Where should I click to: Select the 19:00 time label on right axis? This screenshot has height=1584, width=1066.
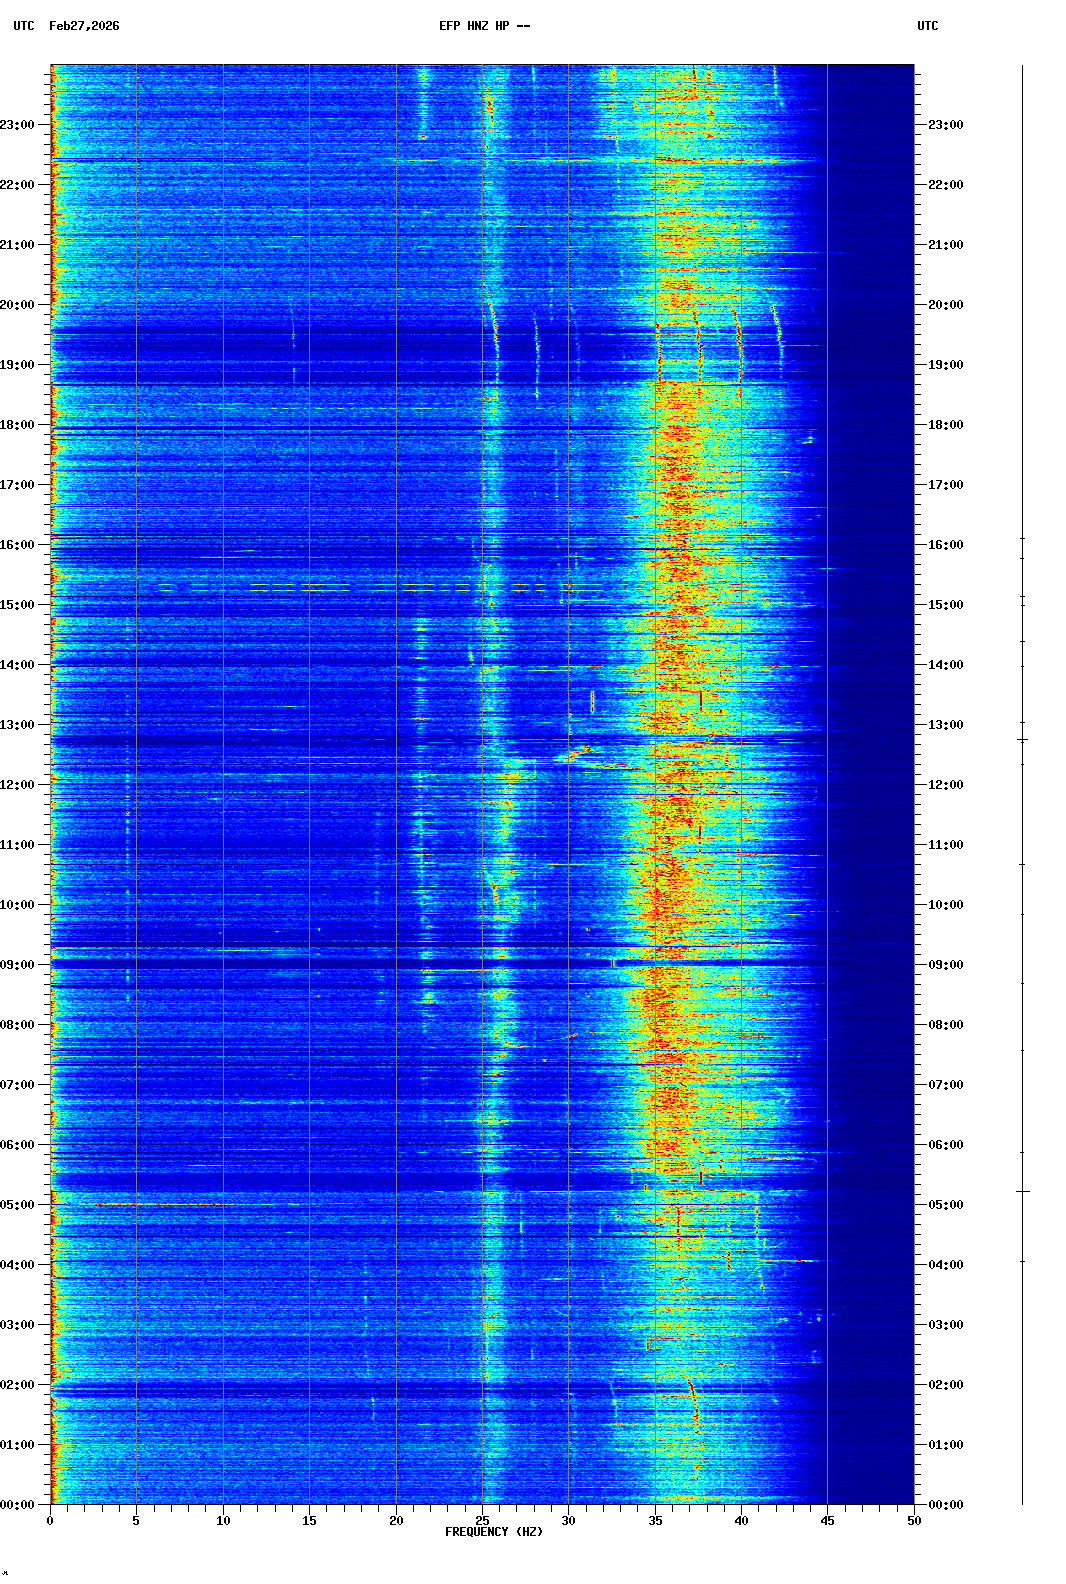[x=945, y=365]
